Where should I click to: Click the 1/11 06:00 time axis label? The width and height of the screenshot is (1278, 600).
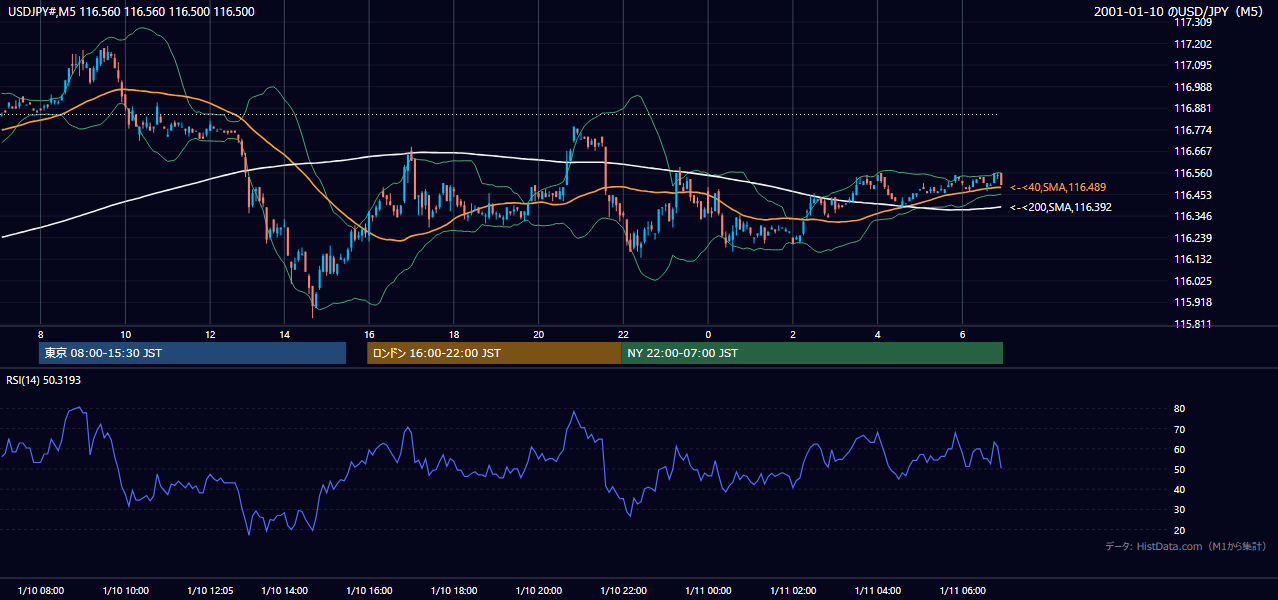[964, 590]
